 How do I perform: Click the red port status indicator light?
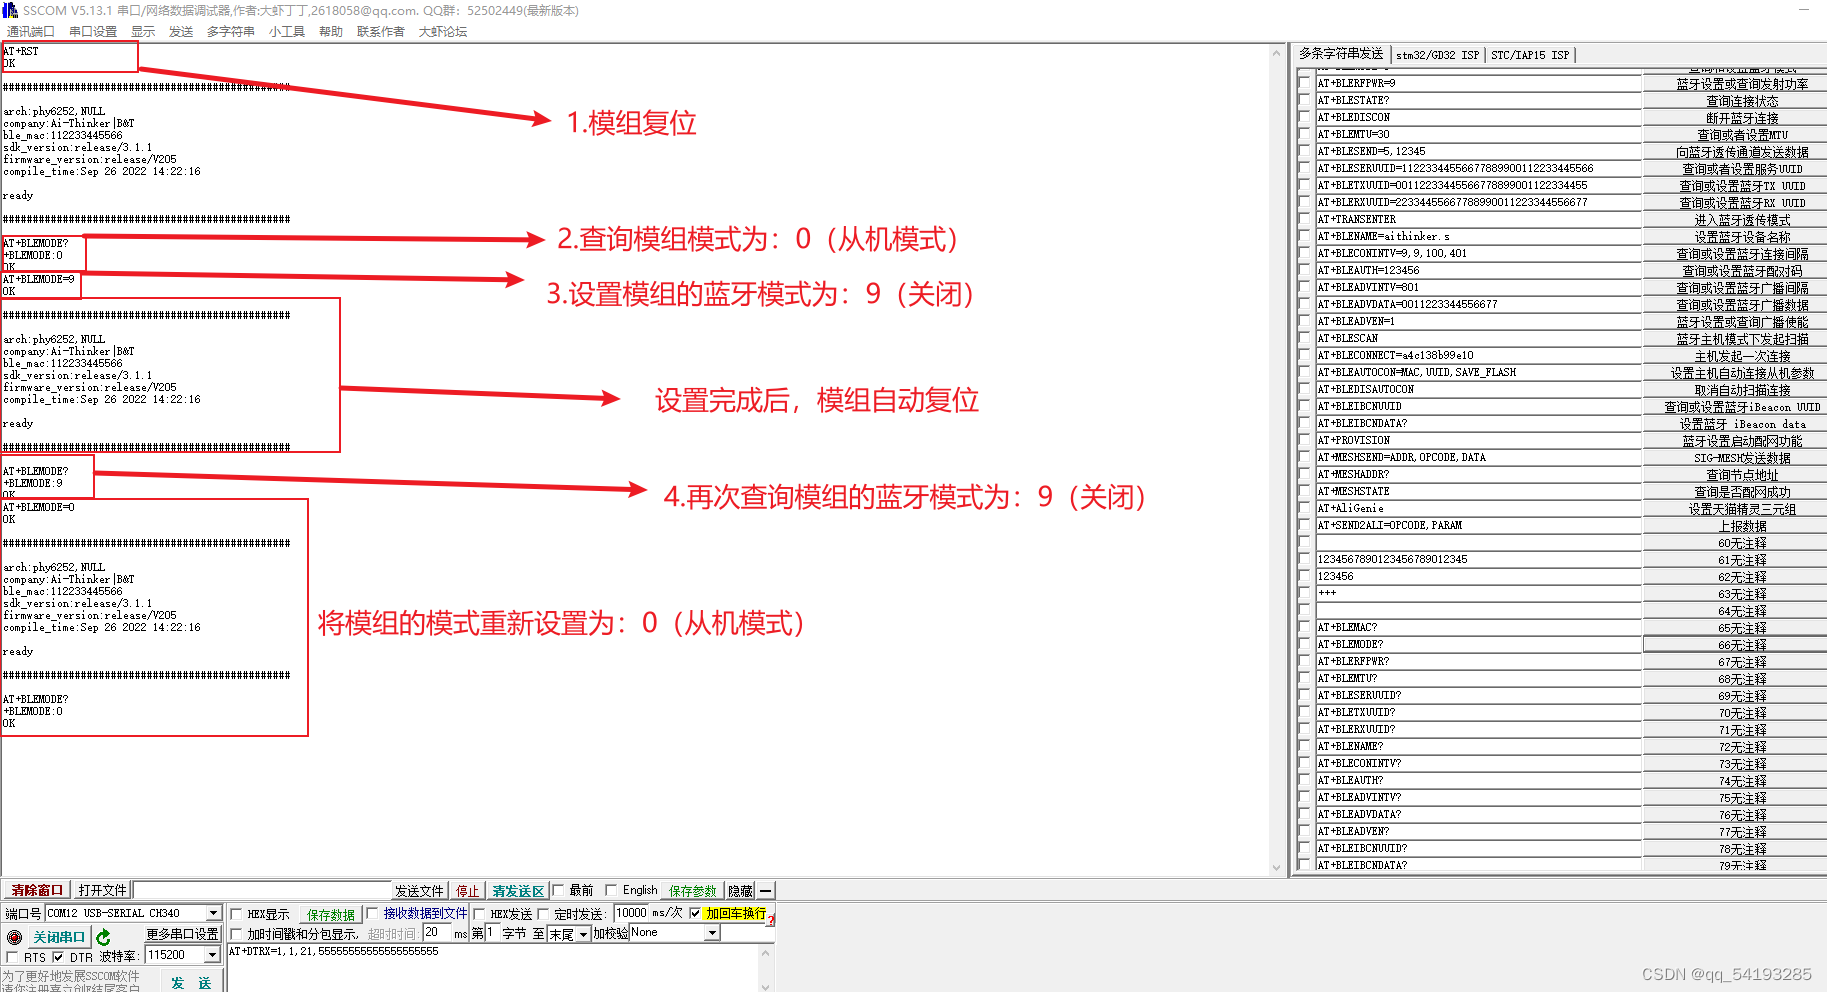pos(14,937)
